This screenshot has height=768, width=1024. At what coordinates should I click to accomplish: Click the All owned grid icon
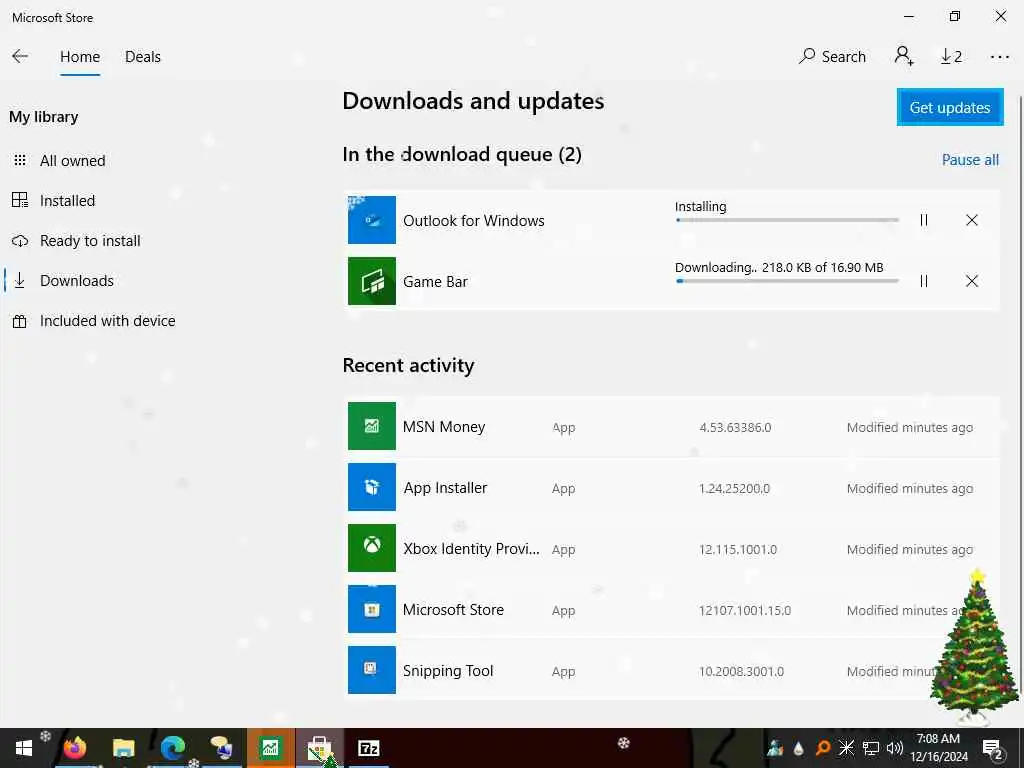[x=20, y=160]
